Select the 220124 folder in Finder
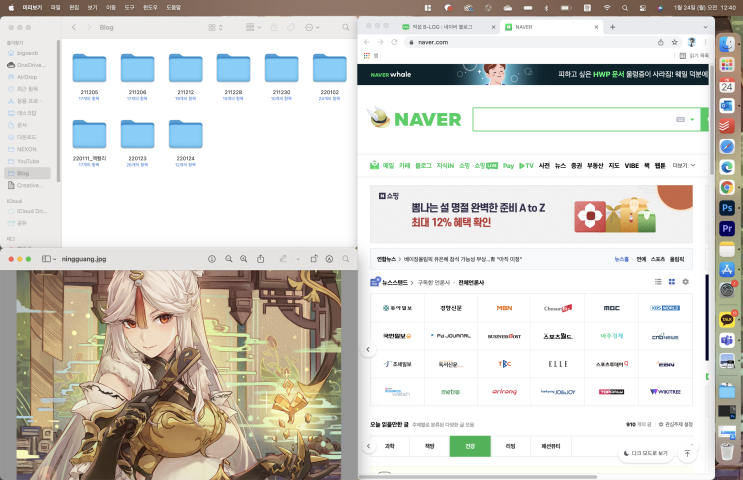This screenshot has width=743, height=480. click(185, 143)
